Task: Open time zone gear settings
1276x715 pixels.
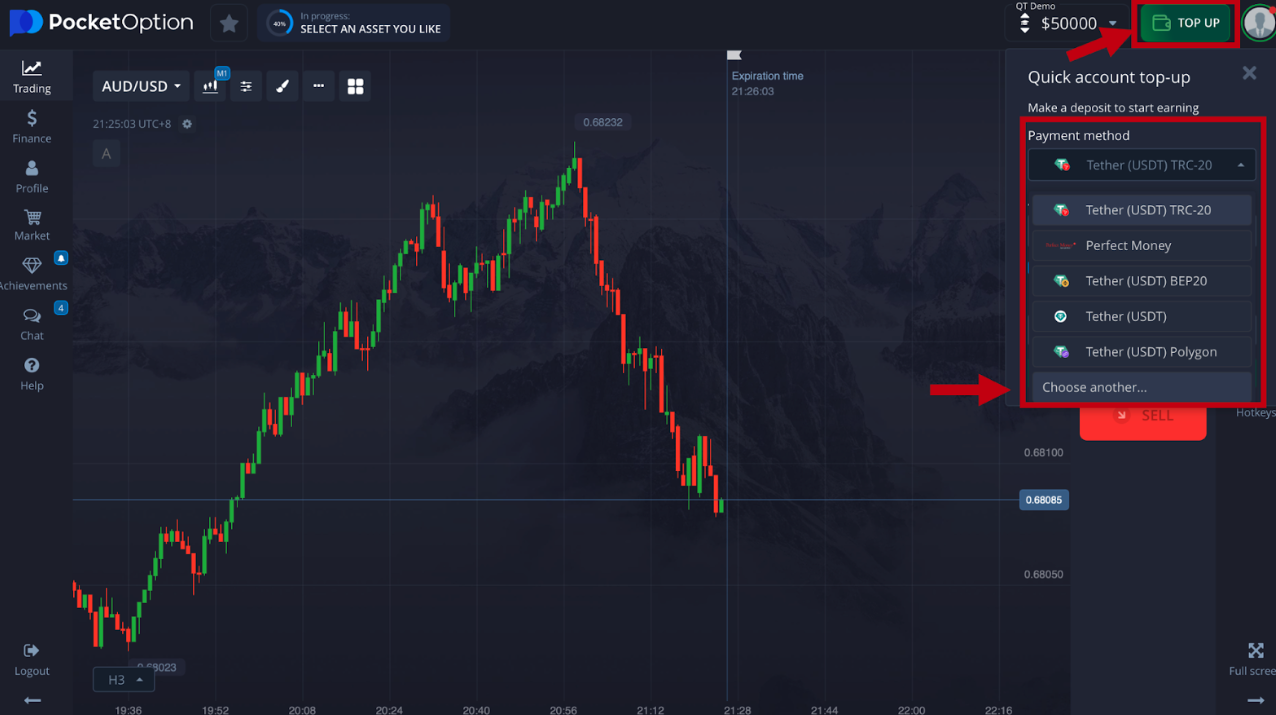Action: (187, 124)
